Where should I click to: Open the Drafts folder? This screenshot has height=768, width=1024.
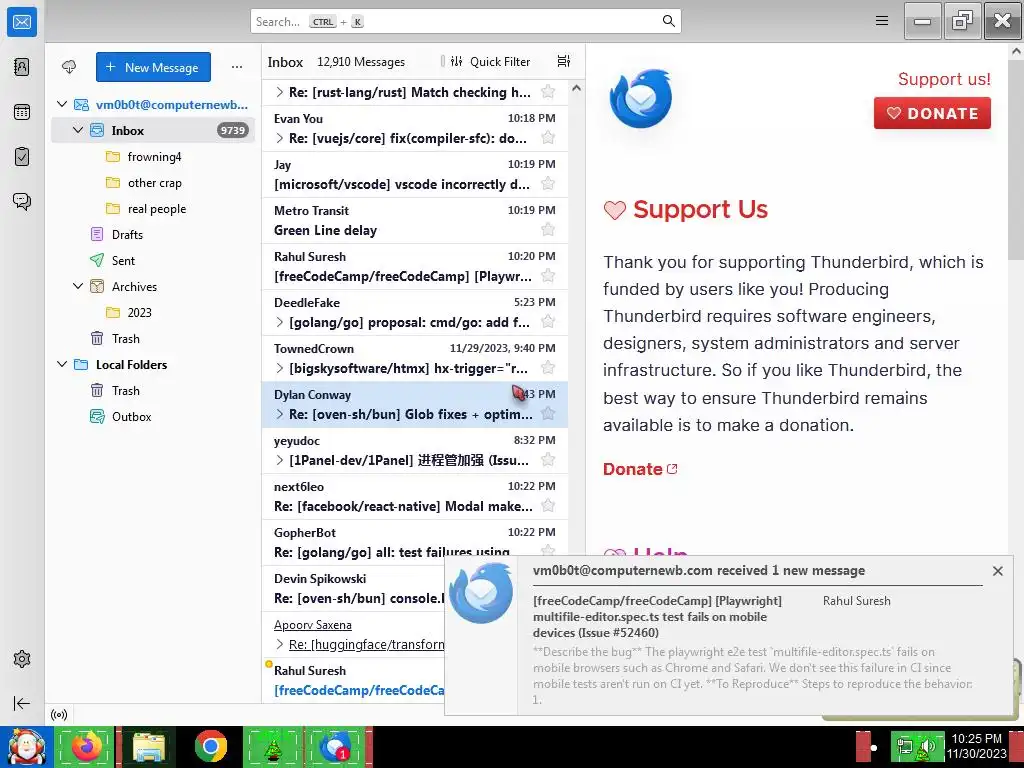154,234
